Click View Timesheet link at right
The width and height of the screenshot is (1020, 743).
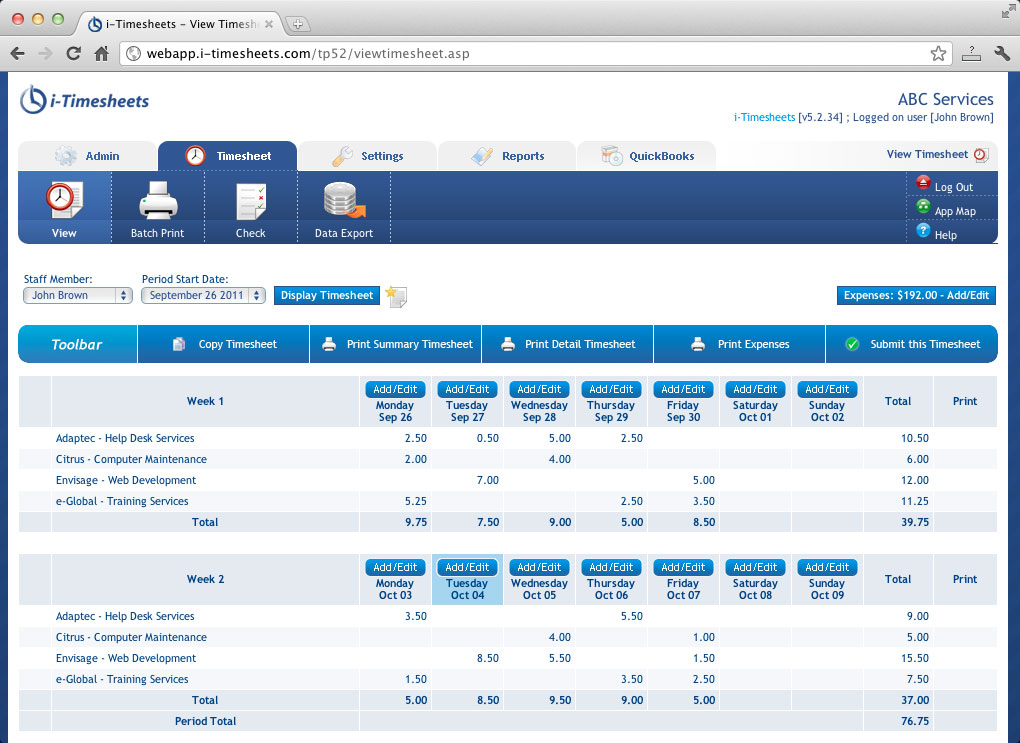point(927,155)
